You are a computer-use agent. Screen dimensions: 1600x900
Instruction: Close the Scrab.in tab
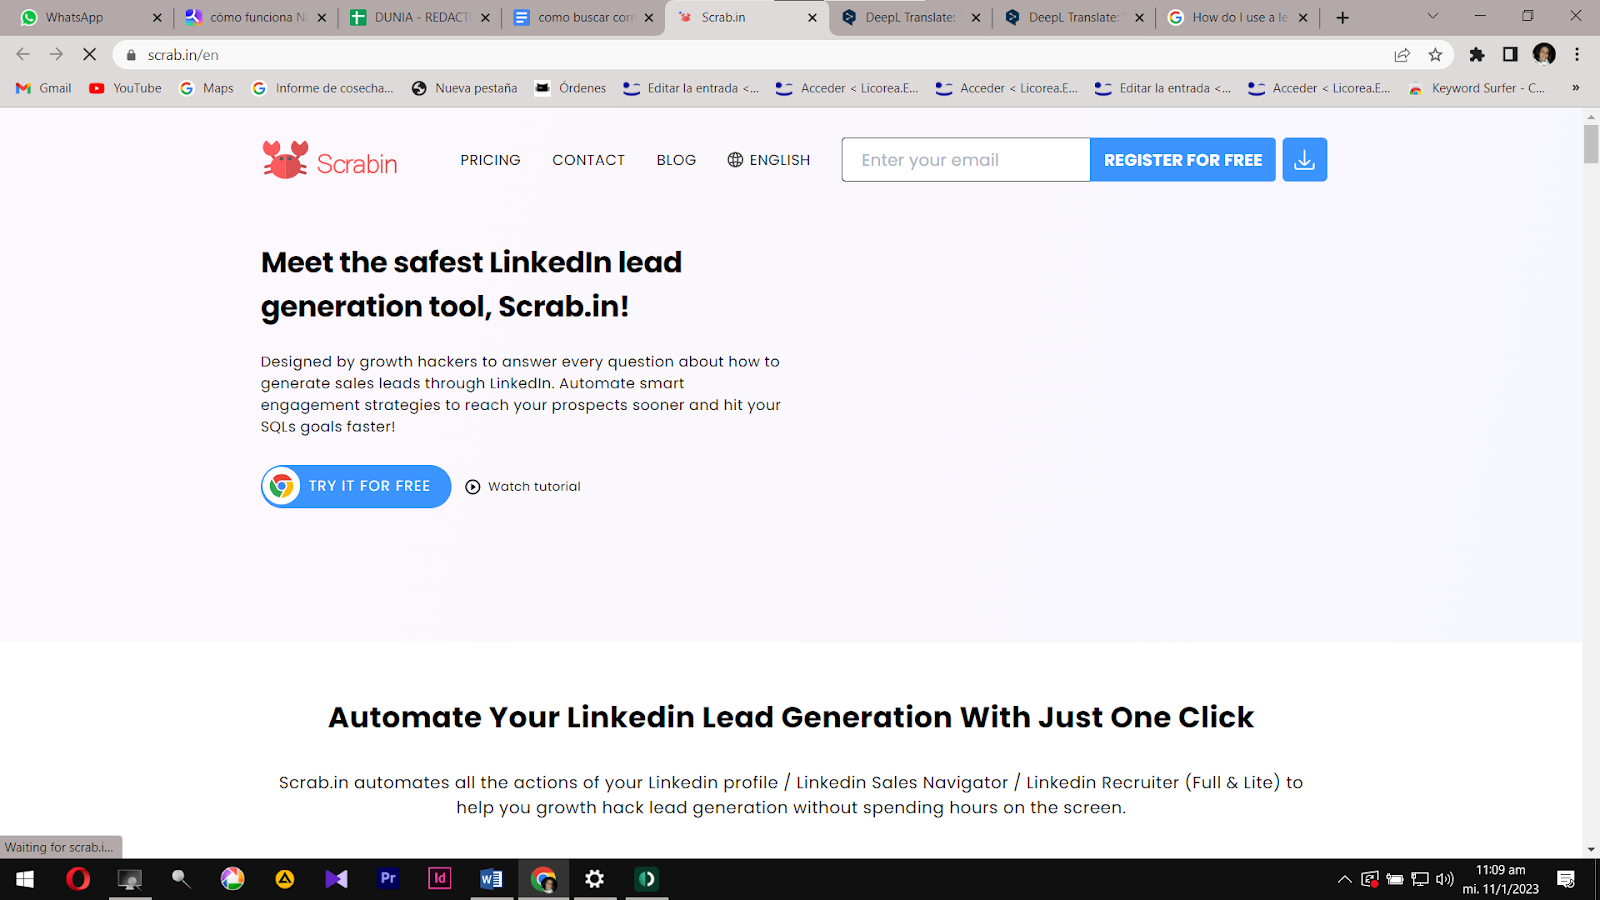[812, 18]
